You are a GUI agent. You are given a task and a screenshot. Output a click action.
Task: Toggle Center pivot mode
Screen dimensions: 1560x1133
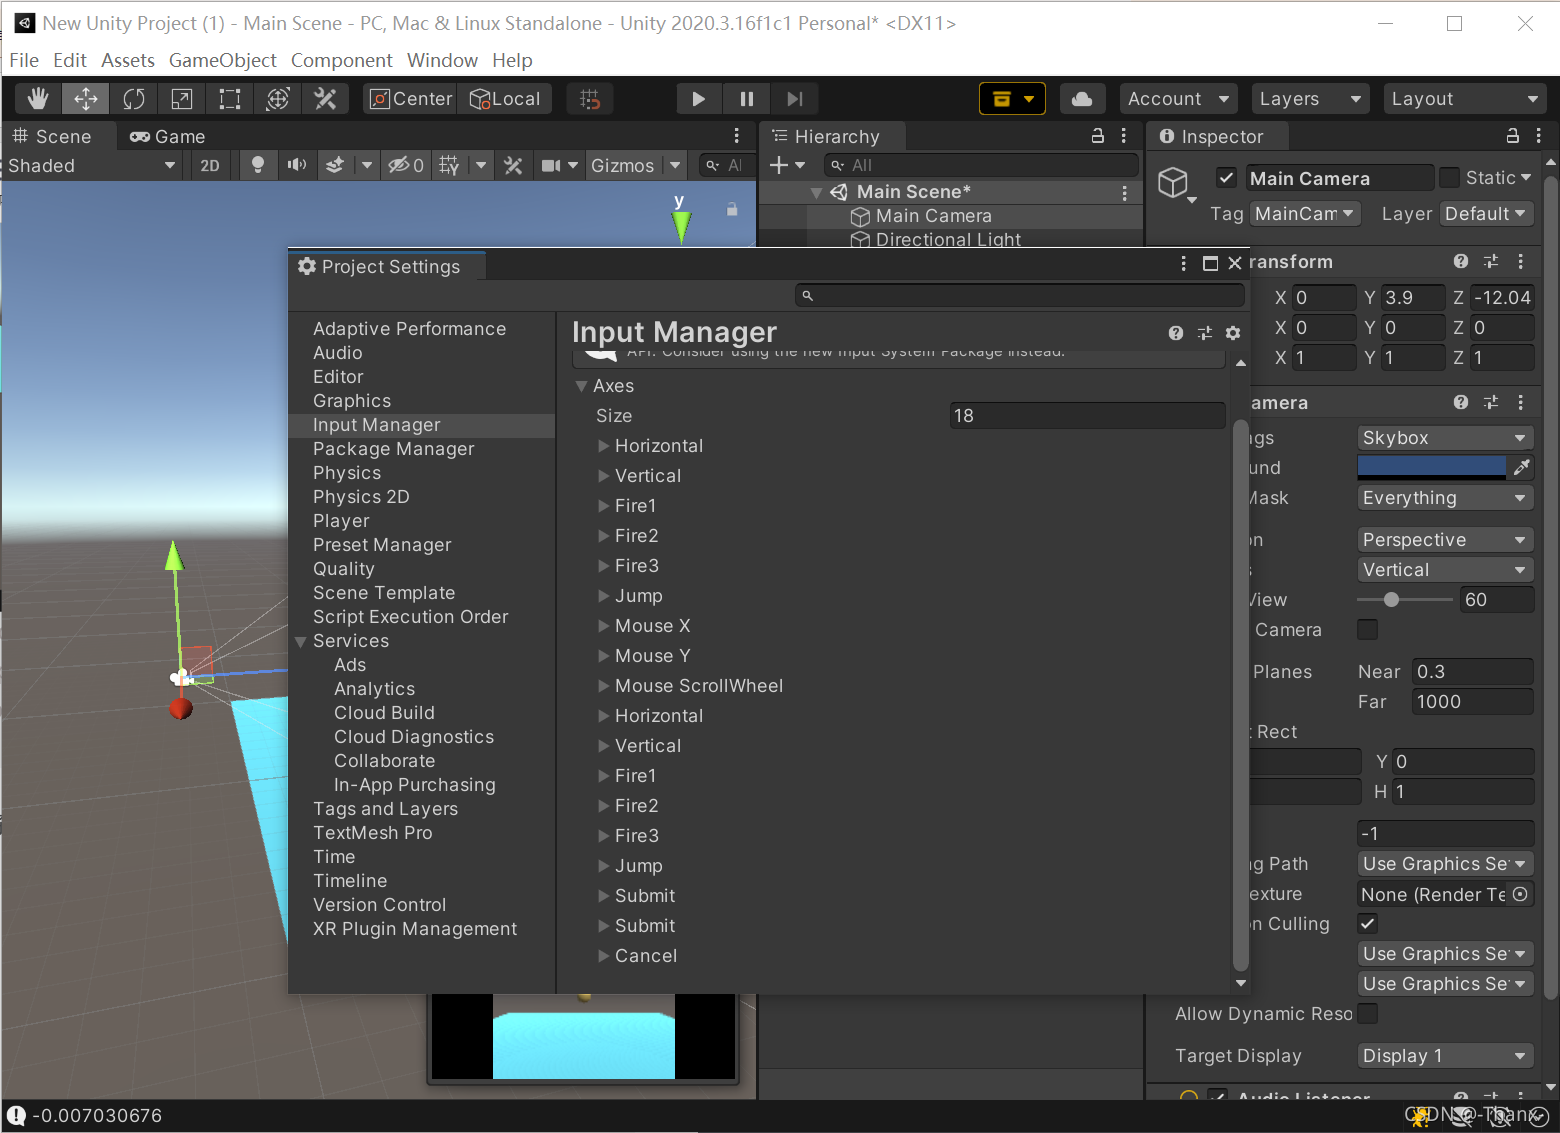[x=411, y=99]
